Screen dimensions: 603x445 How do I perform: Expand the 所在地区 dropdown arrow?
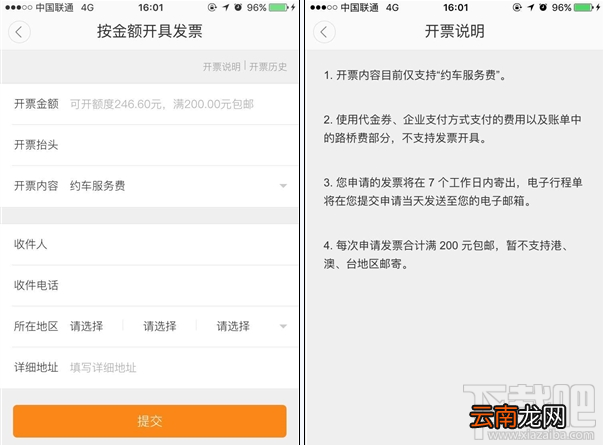(283, 327)
